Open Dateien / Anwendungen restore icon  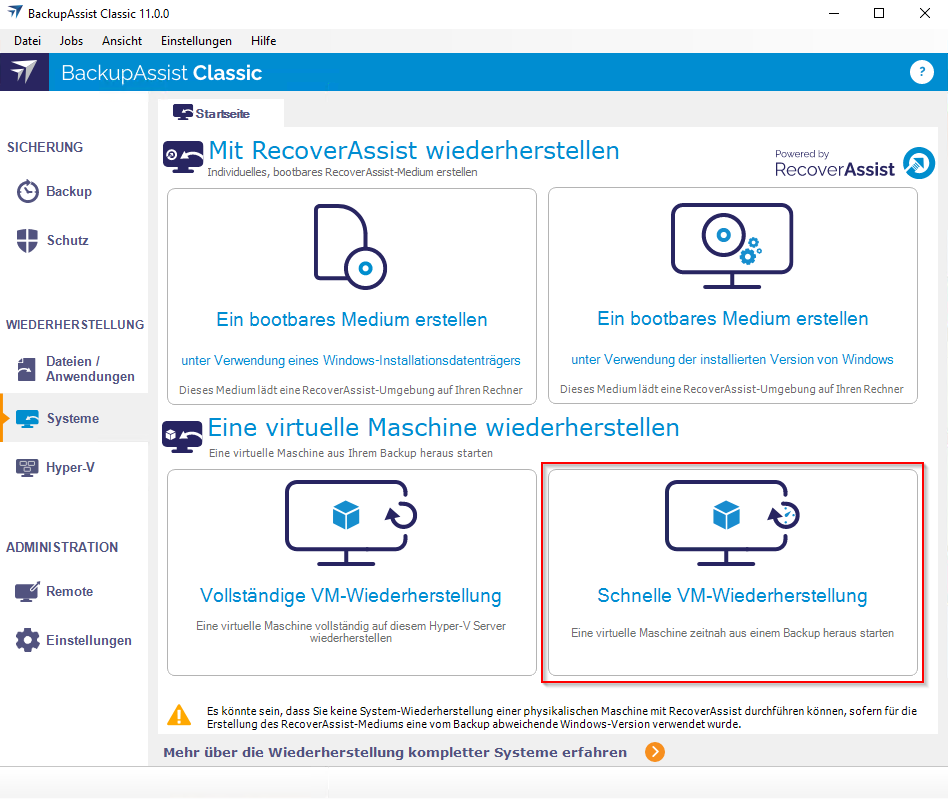(28, 369)
